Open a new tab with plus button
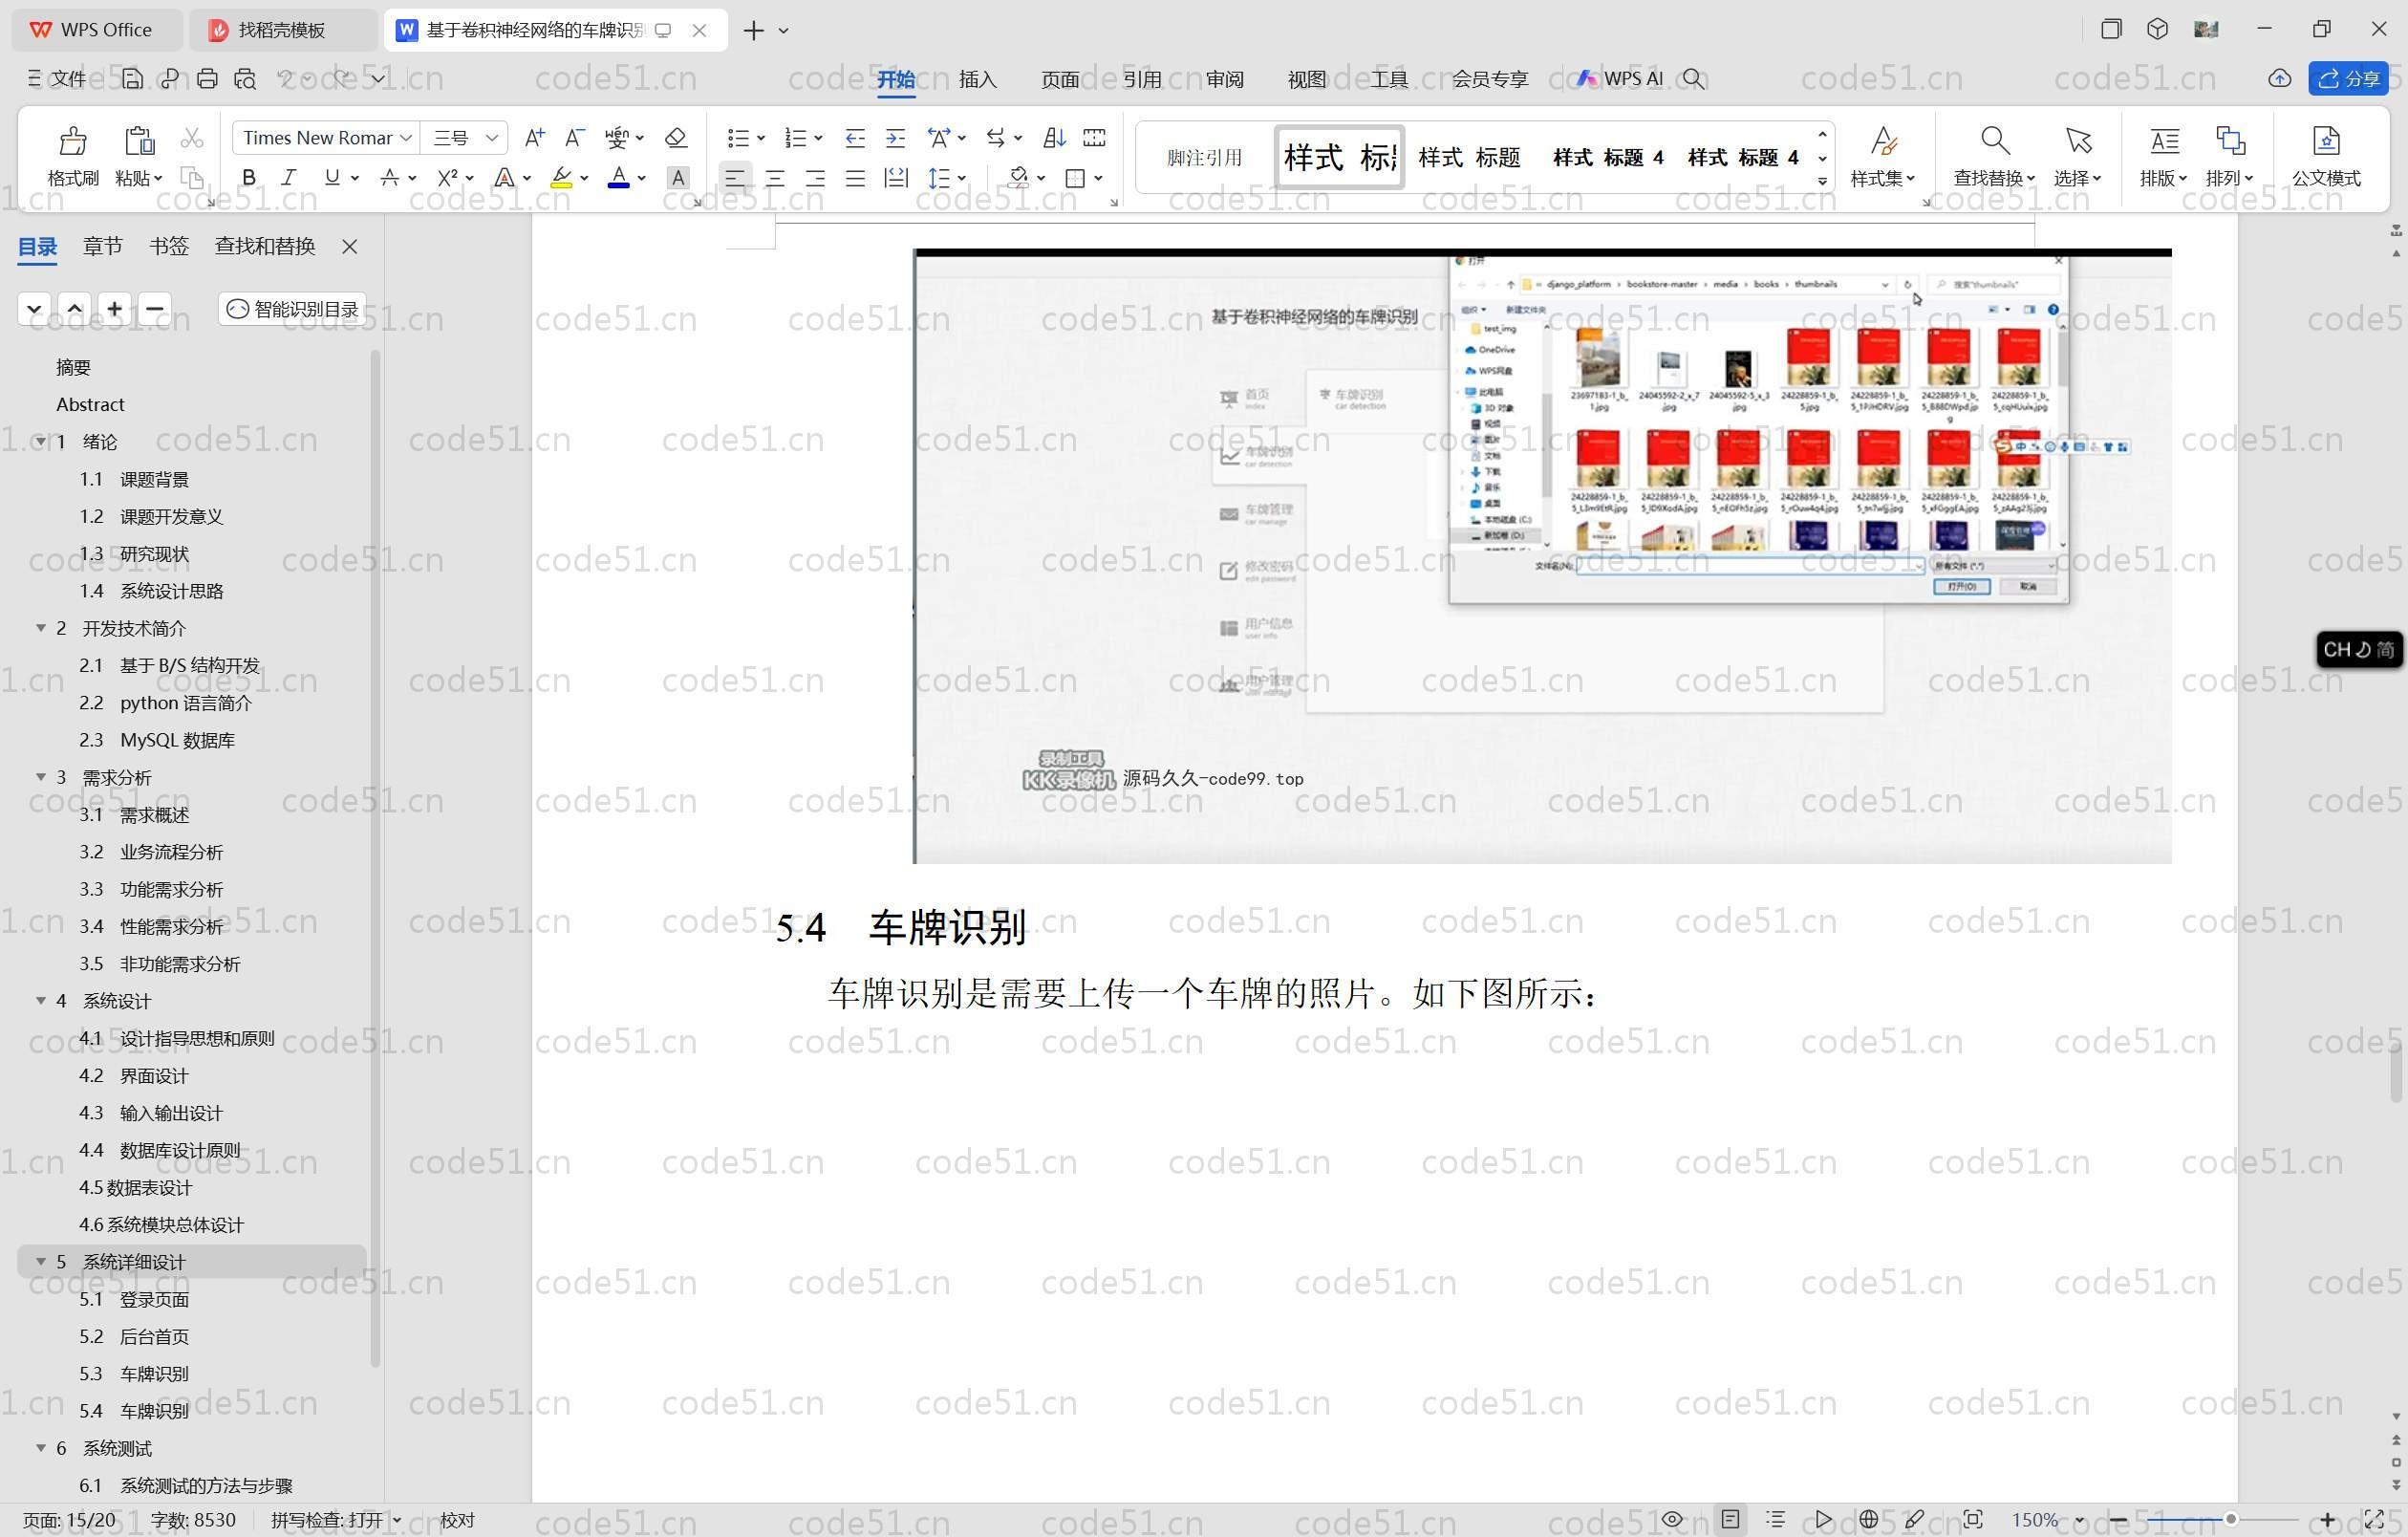2408x1537 pixels. pyautogui.click(x=753, y=30)
